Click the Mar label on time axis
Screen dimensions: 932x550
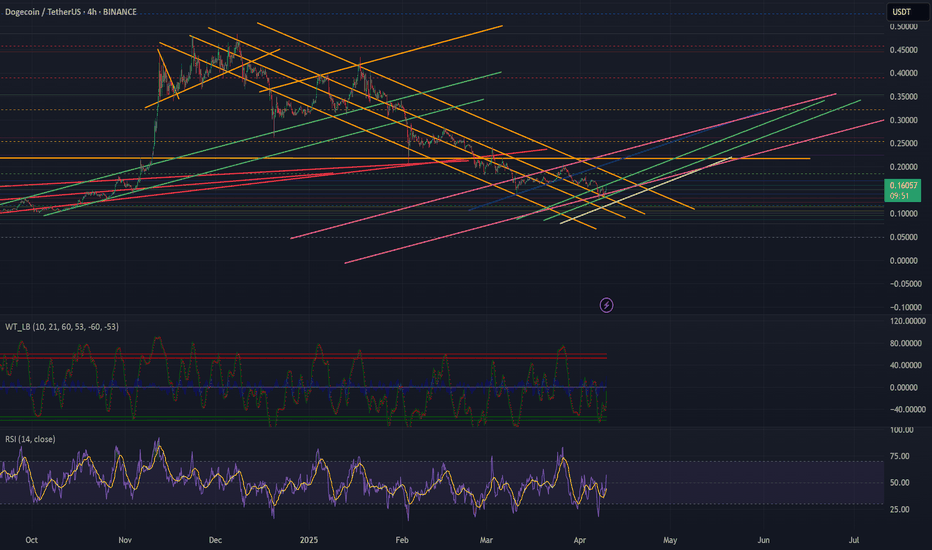pos(486,540)
